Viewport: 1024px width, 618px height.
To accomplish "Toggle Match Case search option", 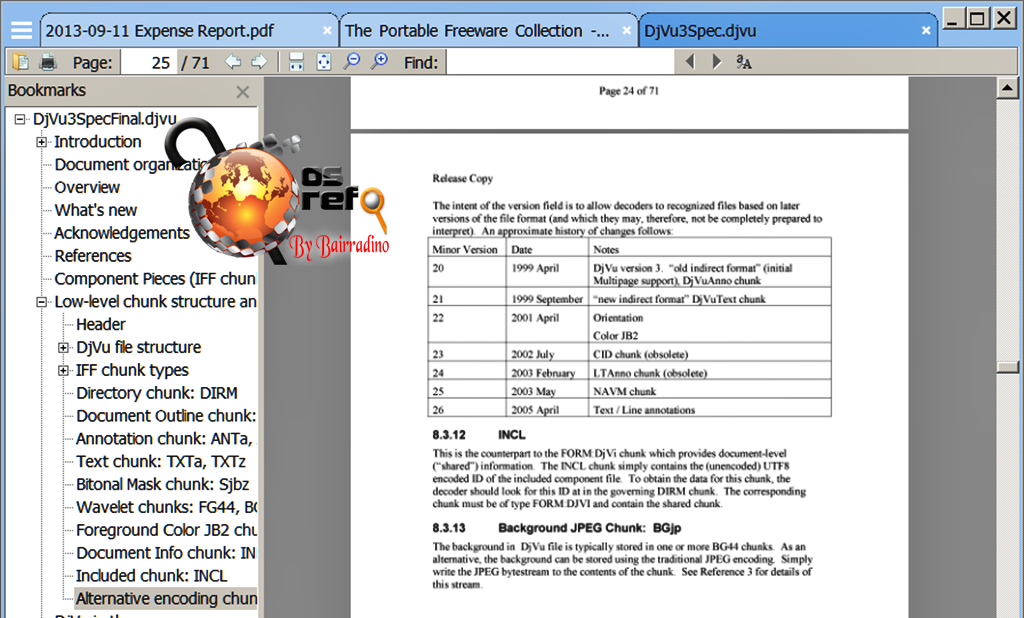I will pos(744,62).
